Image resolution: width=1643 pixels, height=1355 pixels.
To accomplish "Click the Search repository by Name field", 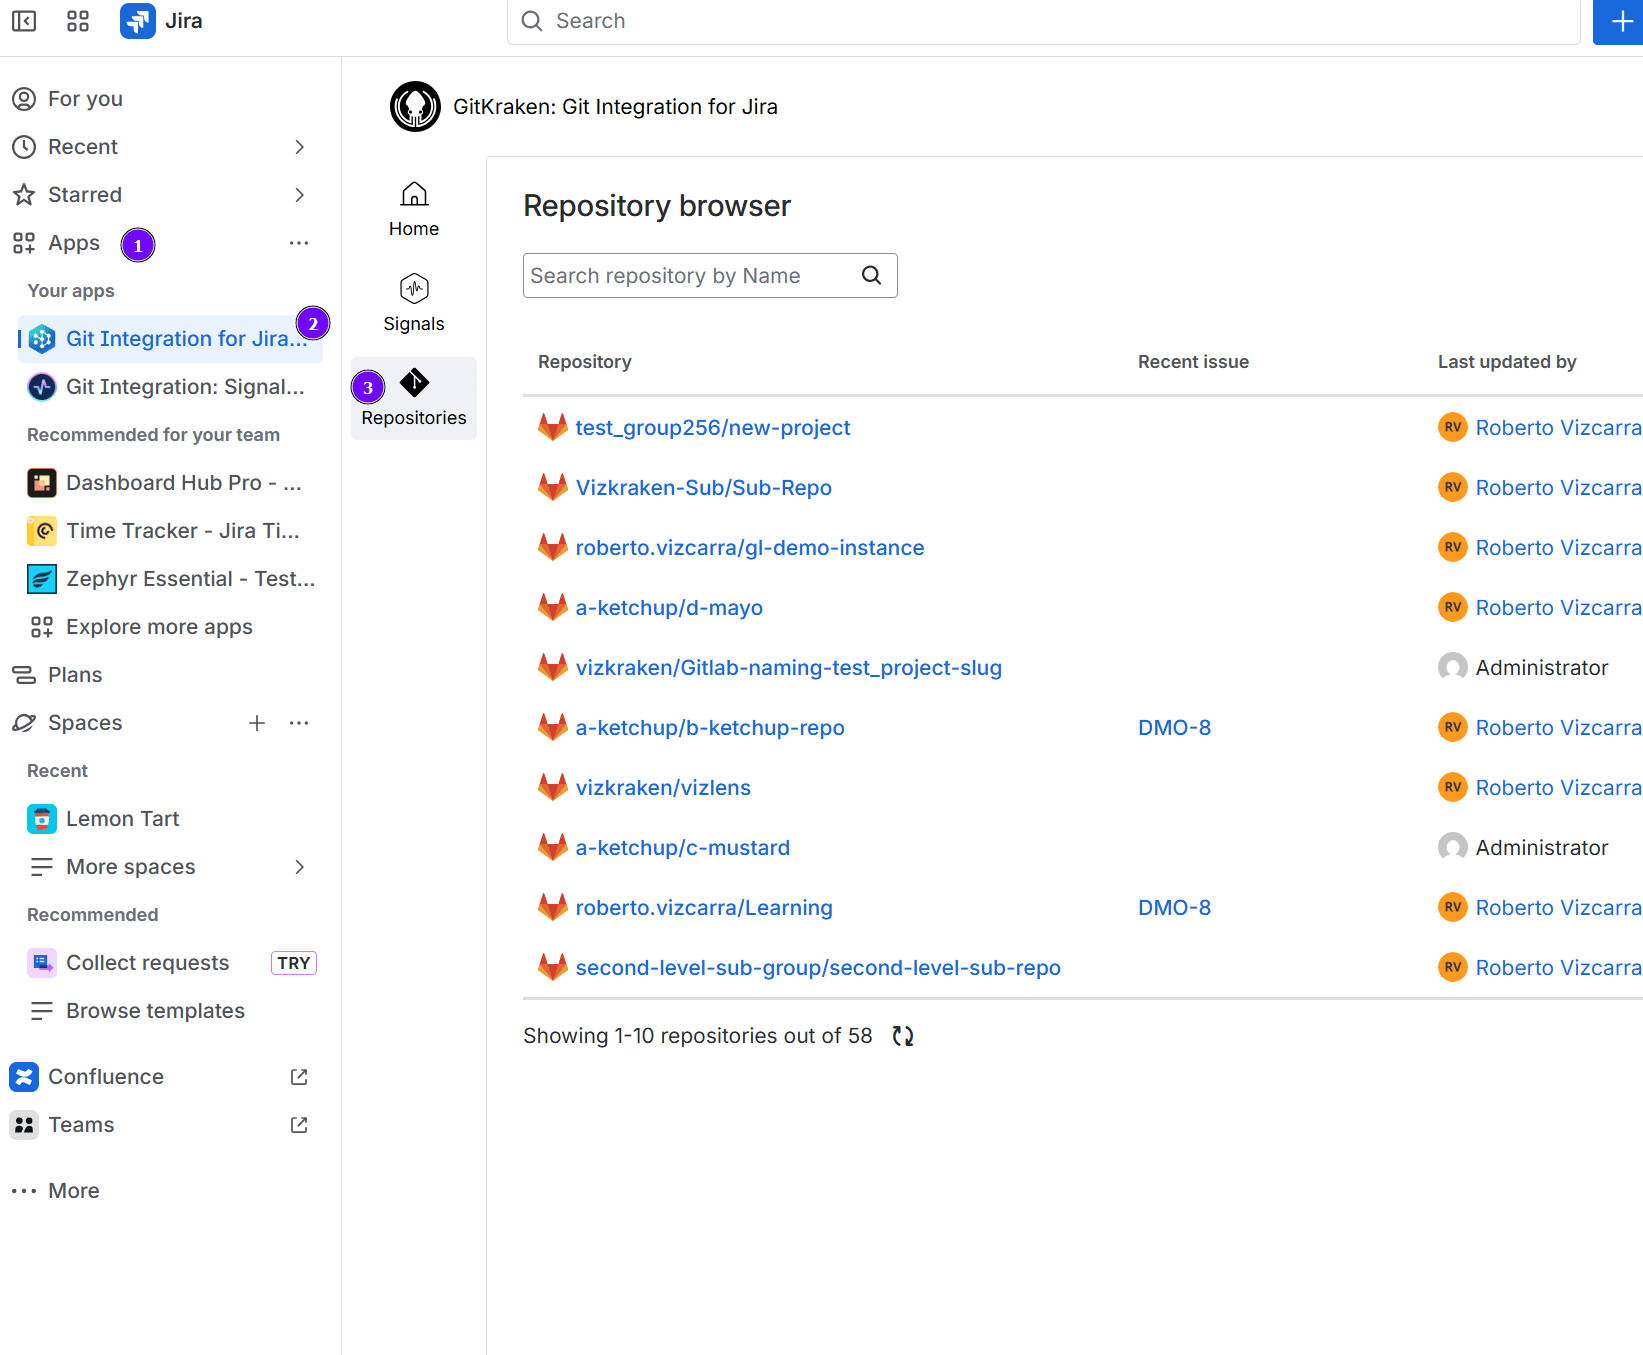I will click(x=690, y=276).
